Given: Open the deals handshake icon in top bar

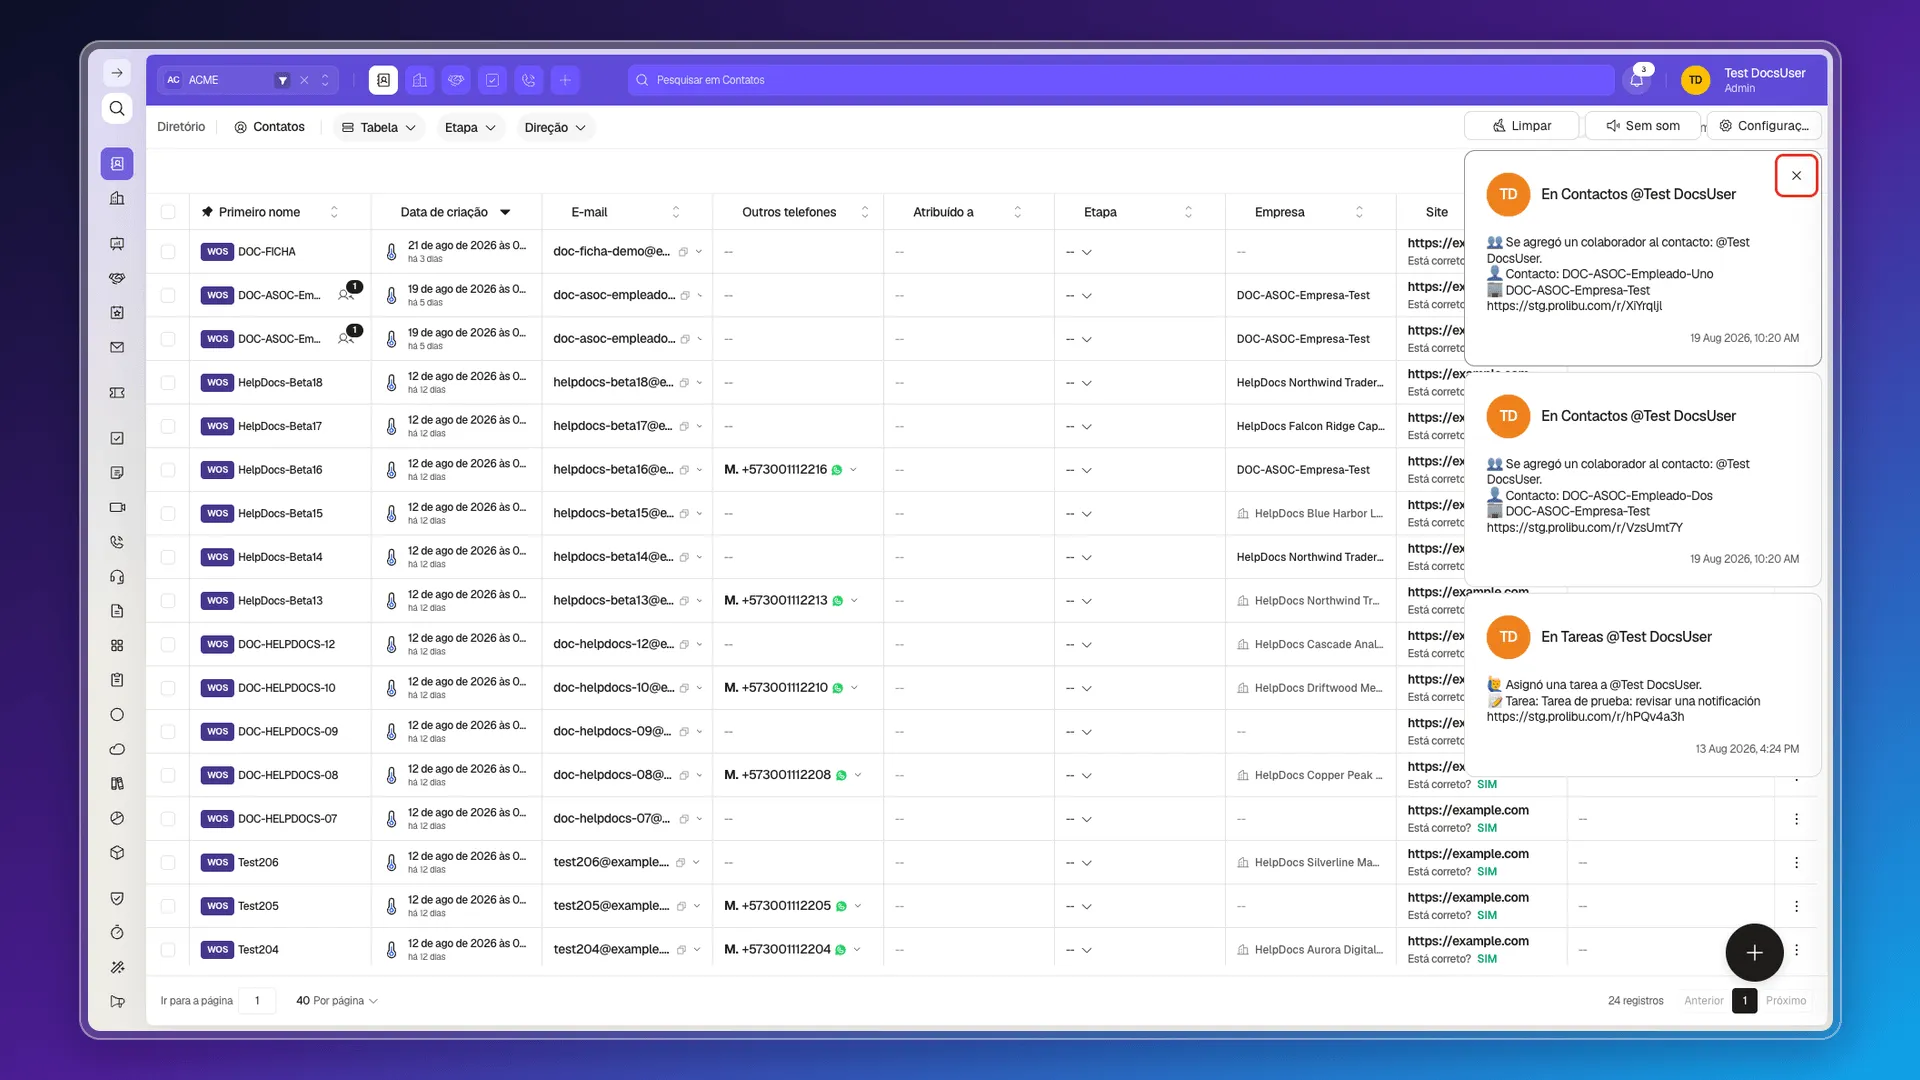Looking at the screenshot, I should (x=456, y=80).
